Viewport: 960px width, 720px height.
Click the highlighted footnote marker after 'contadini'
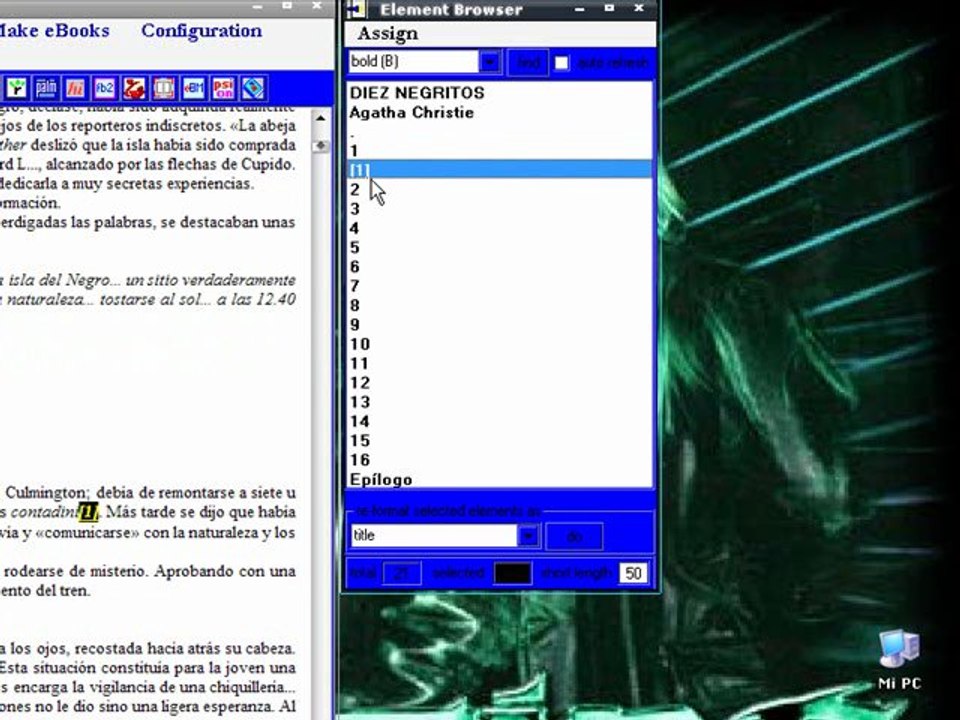tap(89, 511)
